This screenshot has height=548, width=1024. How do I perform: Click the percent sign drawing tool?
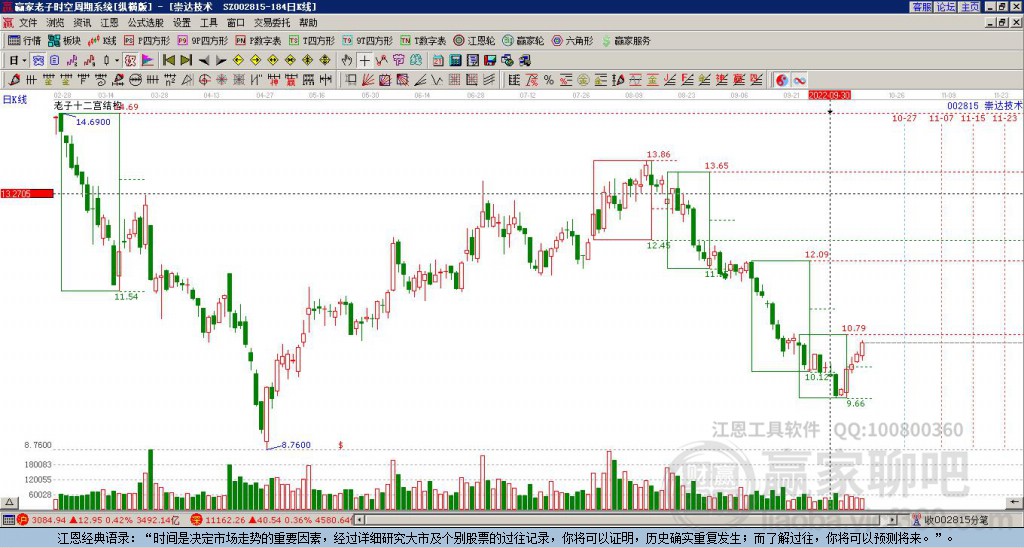(x=549, y=80)
